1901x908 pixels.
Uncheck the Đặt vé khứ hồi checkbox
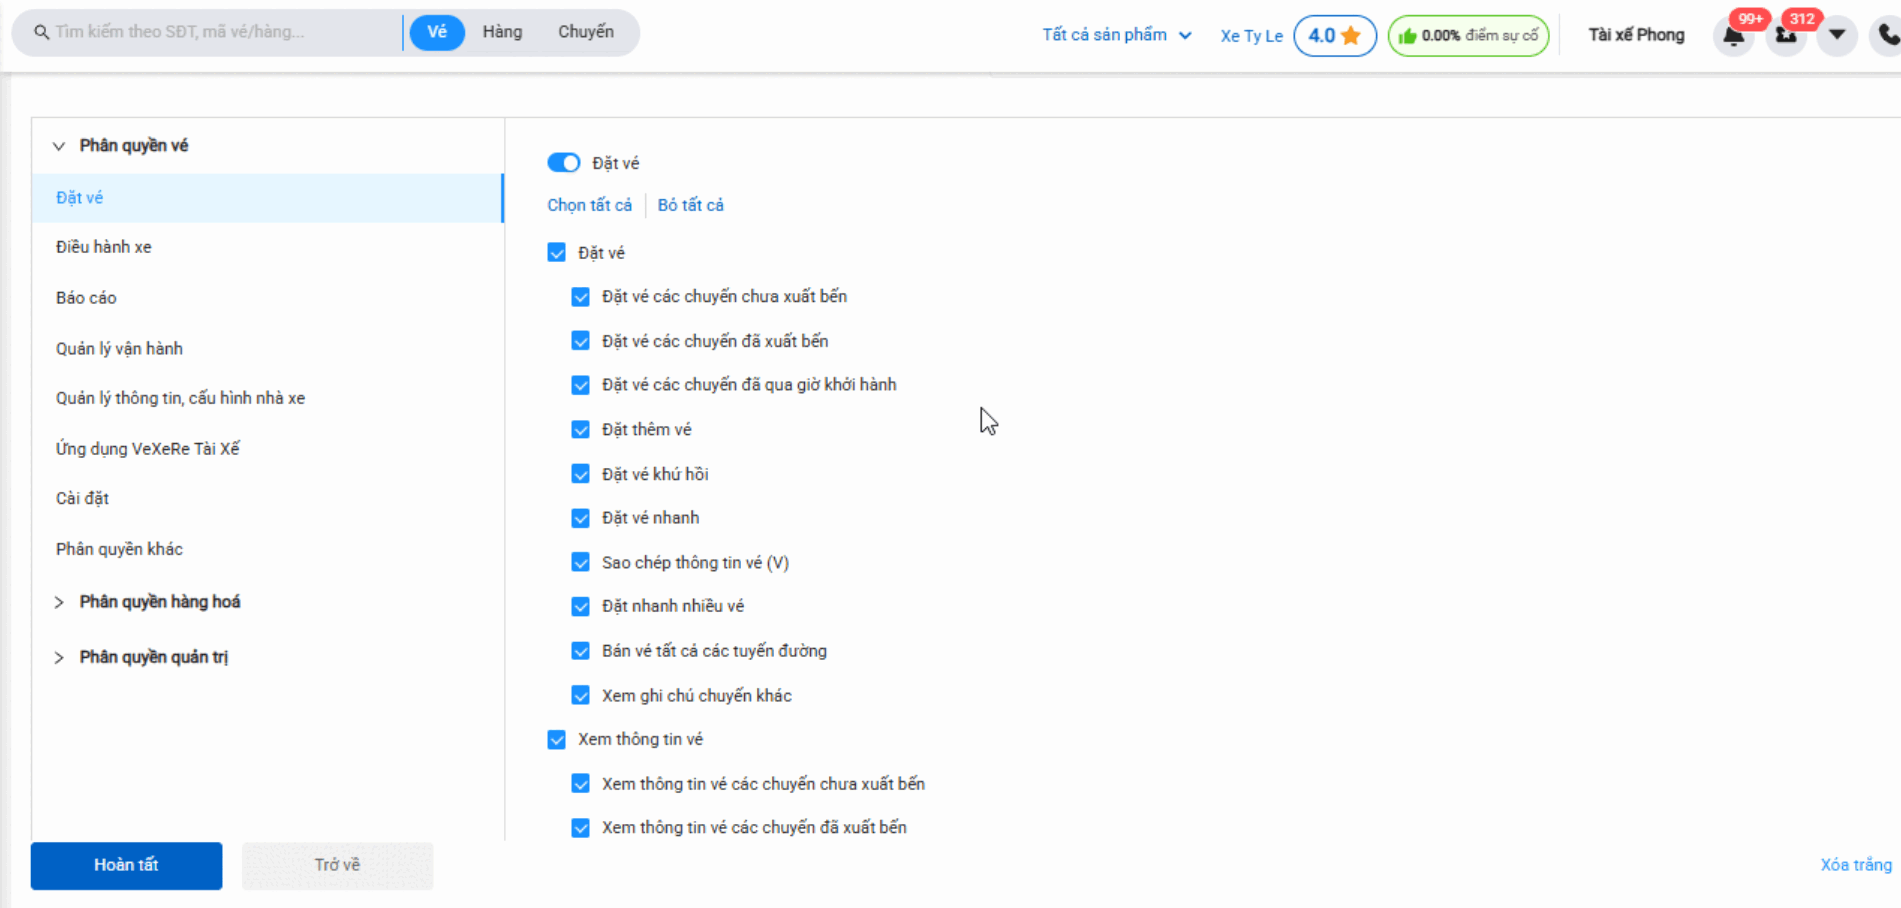point(580,474)
